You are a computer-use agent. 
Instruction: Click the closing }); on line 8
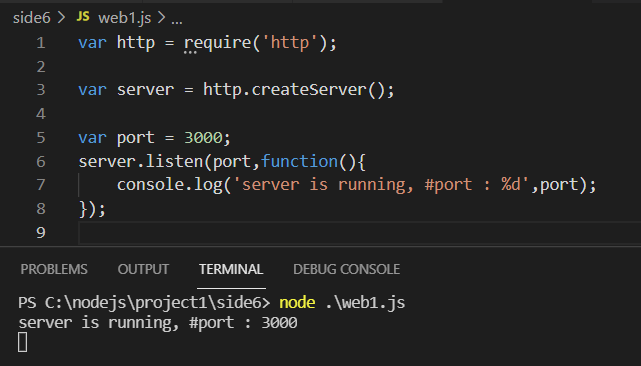(92, 209)
